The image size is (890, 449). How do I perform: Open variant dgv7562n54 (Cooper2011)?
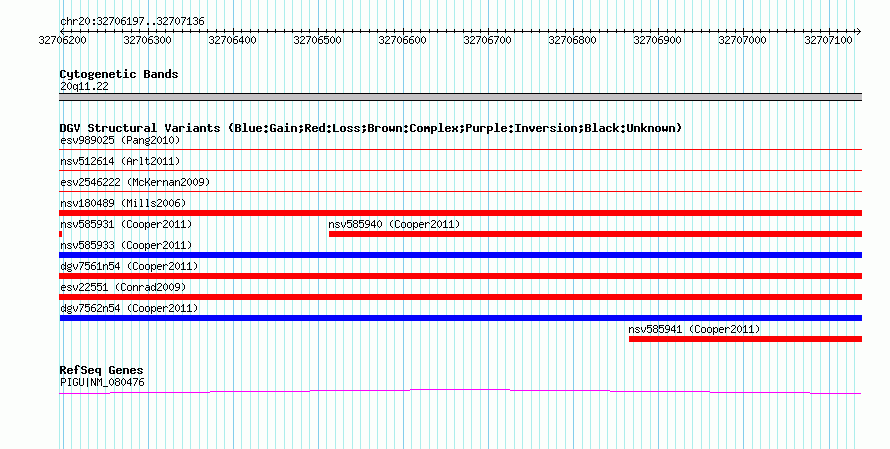[129, 308]
